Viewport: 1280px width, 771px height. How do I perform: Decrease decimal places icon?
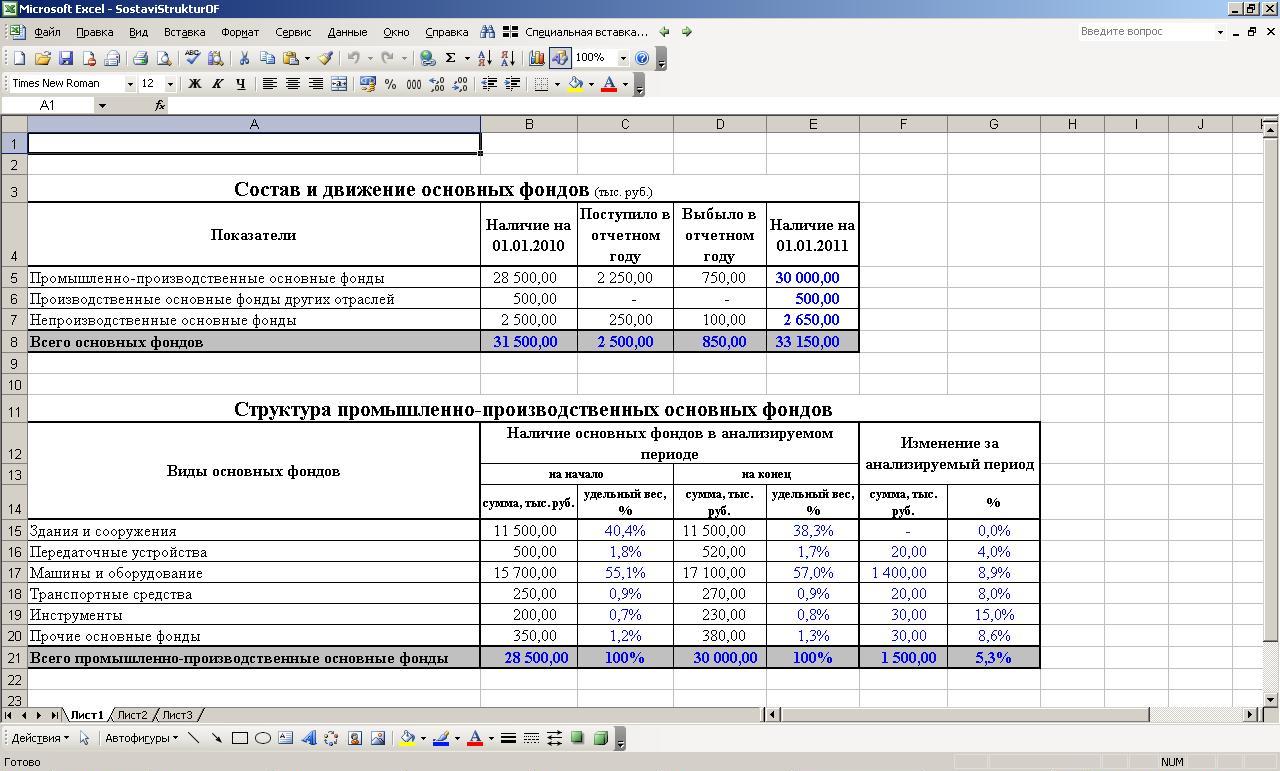460,84
